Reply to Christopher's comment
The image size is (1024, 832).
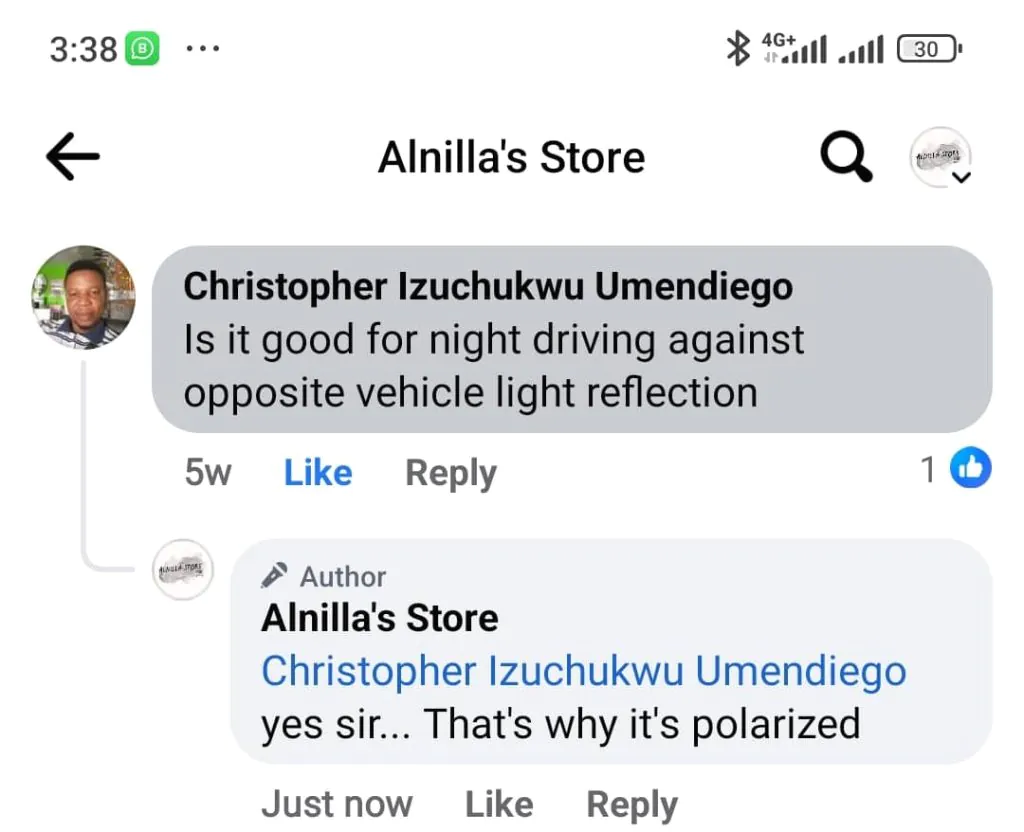[x=451, y=473]
